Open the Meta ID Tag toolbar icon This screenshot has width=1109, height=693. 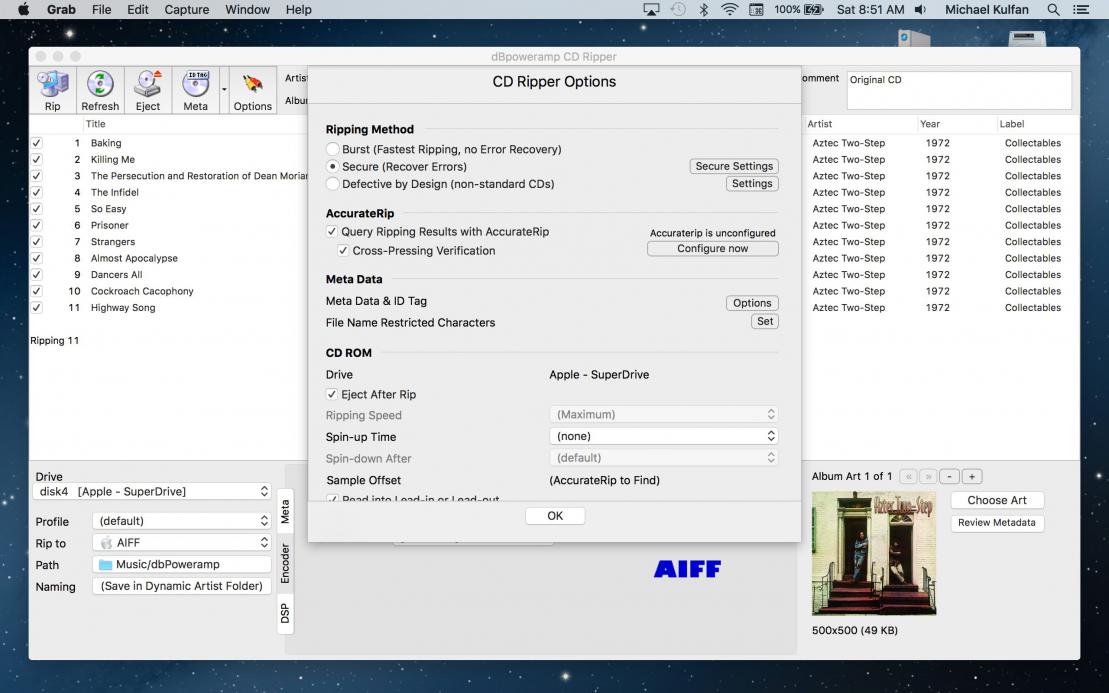point(195,90)
